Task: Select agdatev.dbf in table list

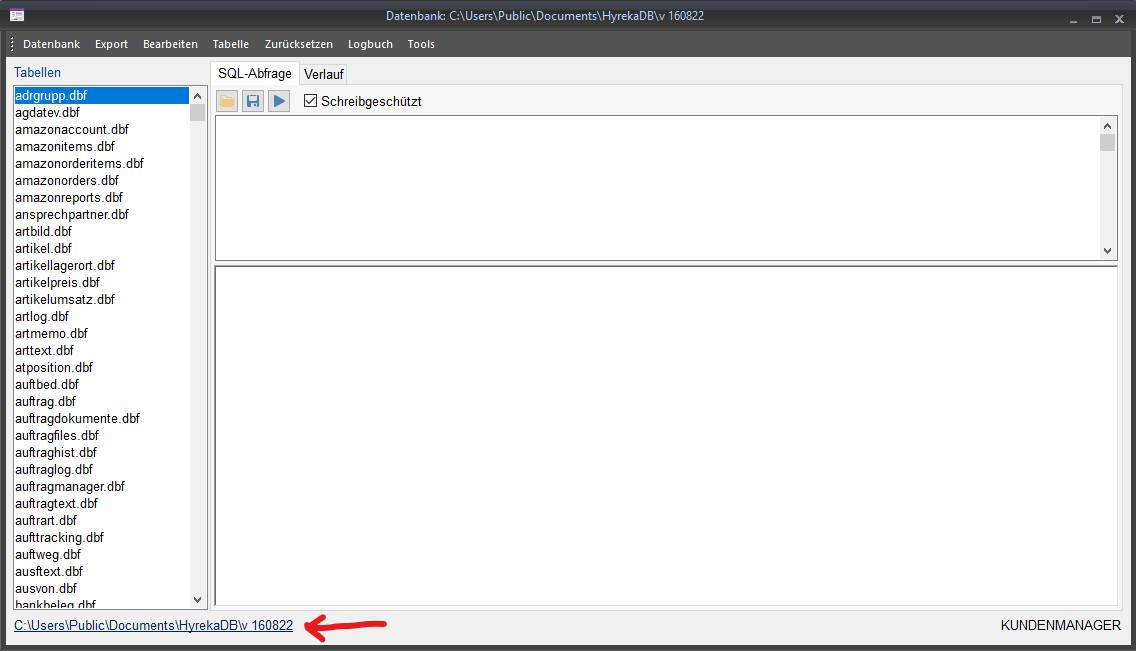Action: click(101, 112)
